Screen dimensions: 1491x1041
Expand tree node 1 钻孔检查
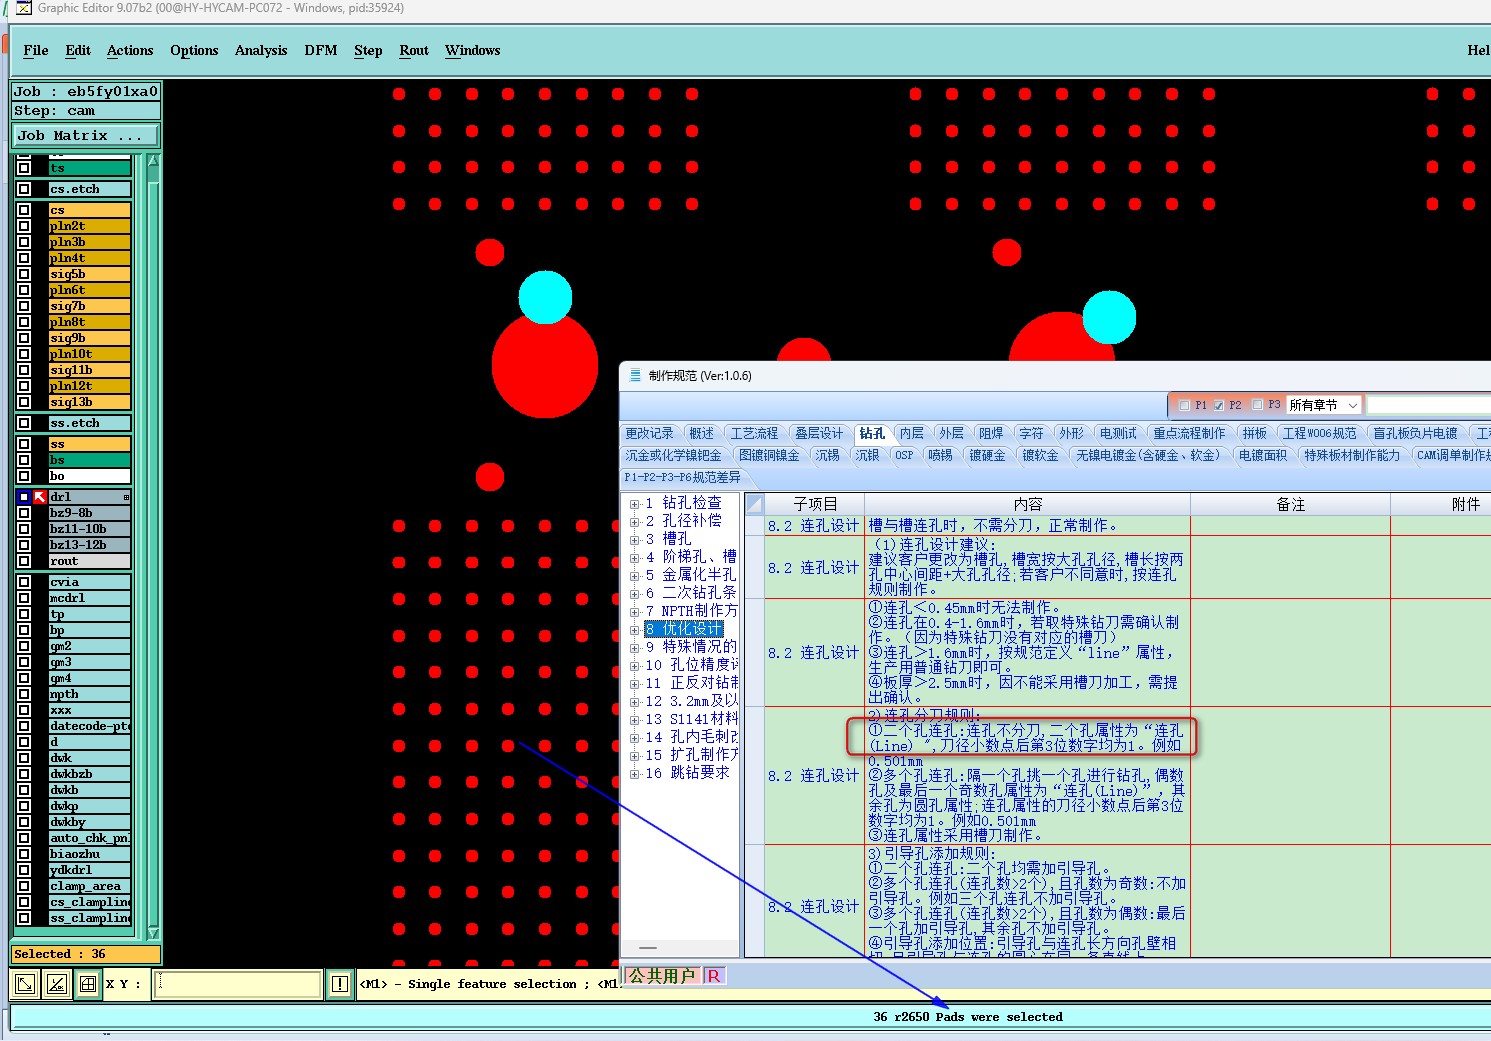click(634, 504)
